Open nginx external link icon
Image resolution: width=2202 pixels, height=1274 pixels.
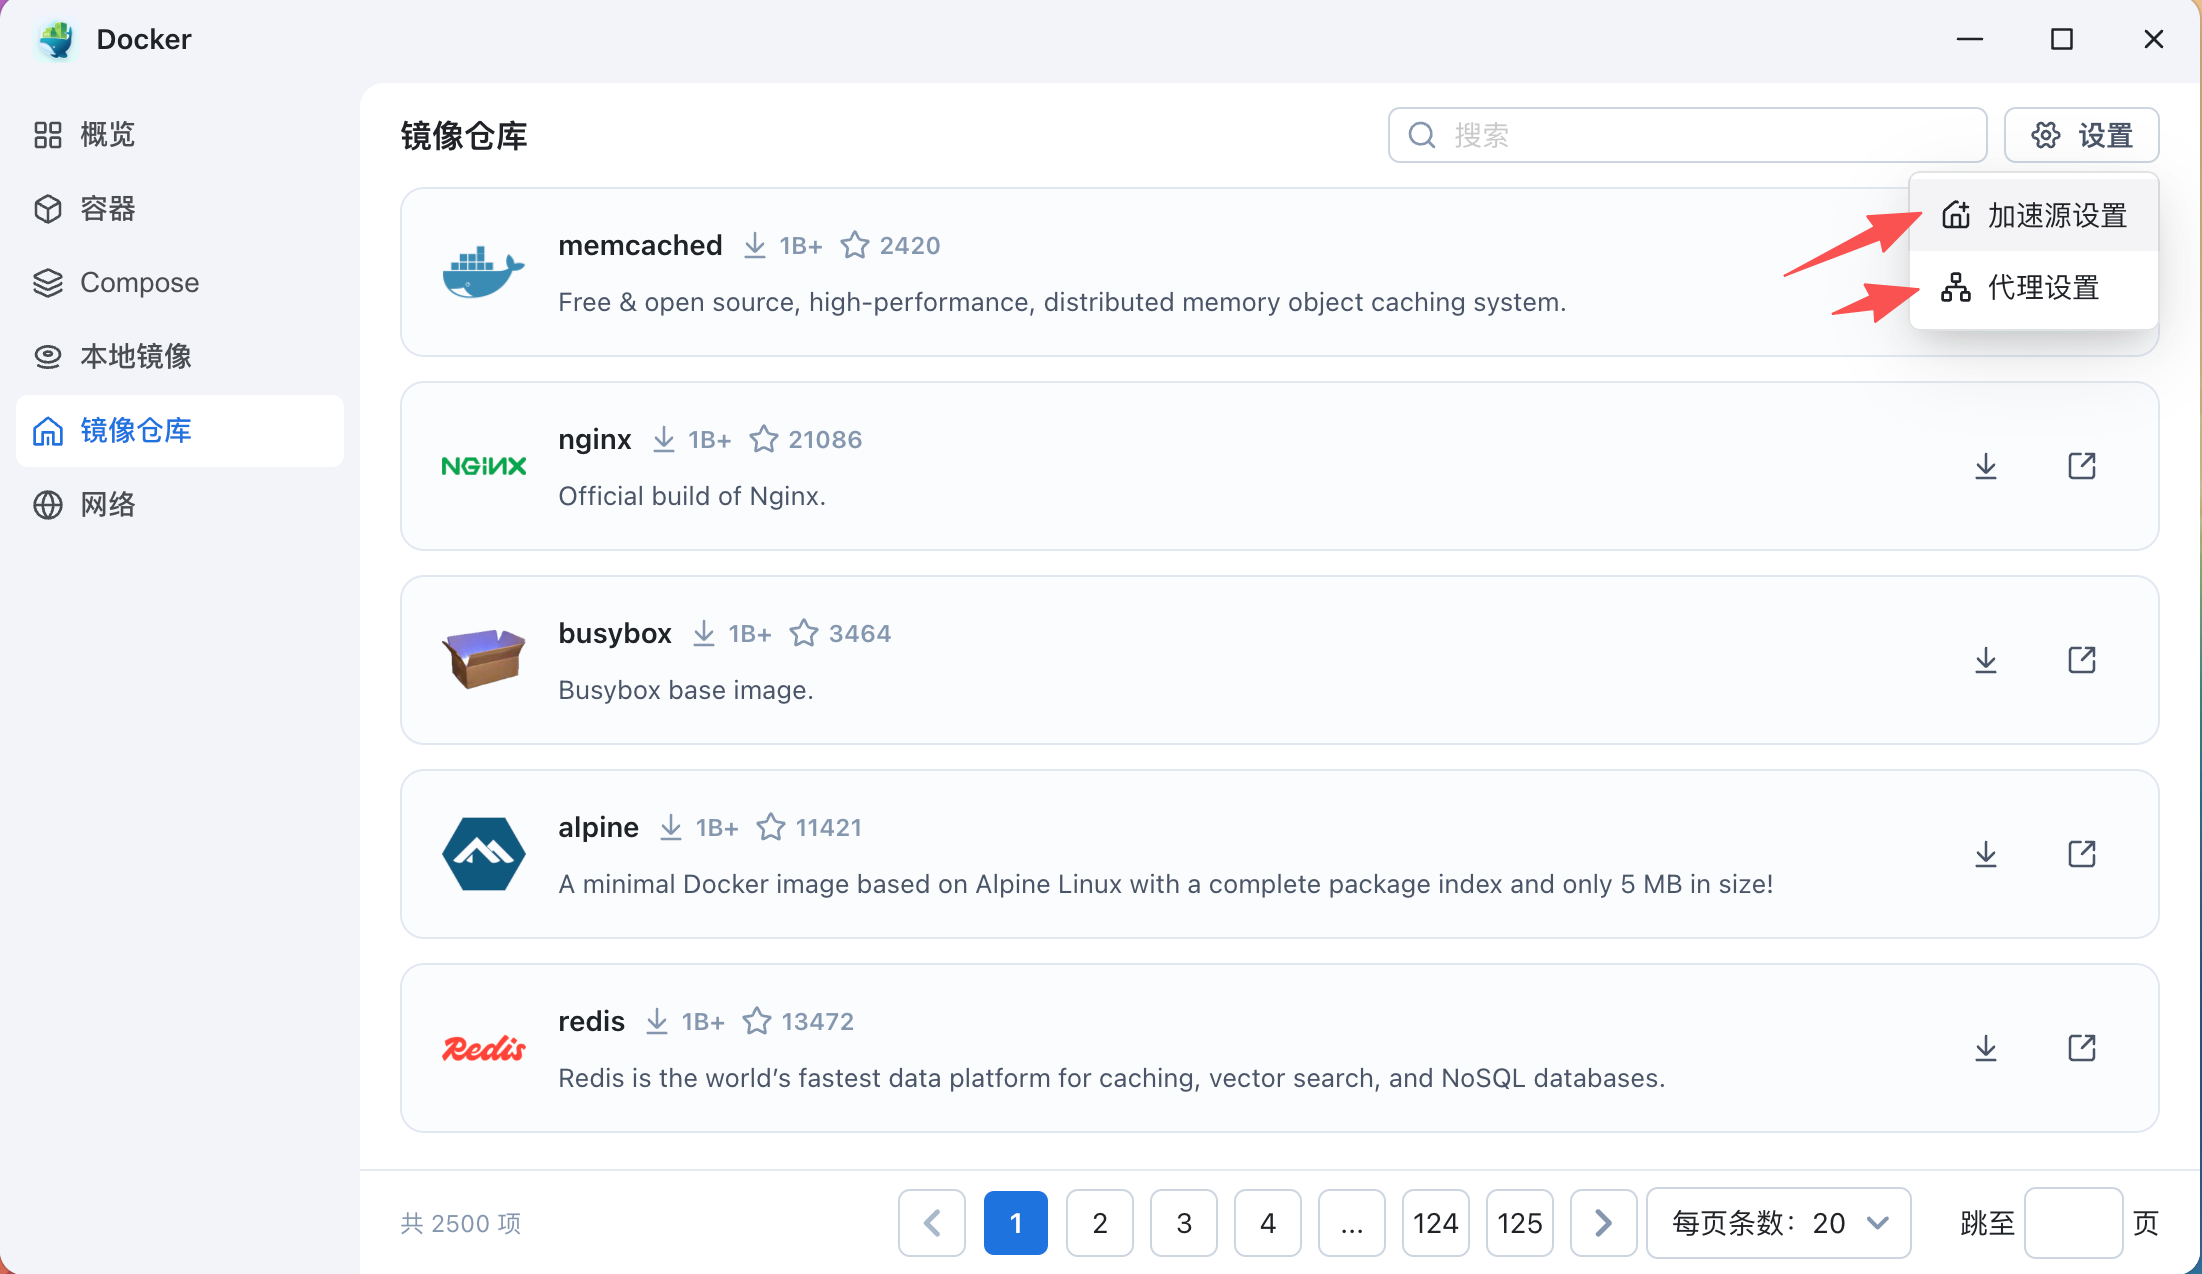(x=2081, y=466)
